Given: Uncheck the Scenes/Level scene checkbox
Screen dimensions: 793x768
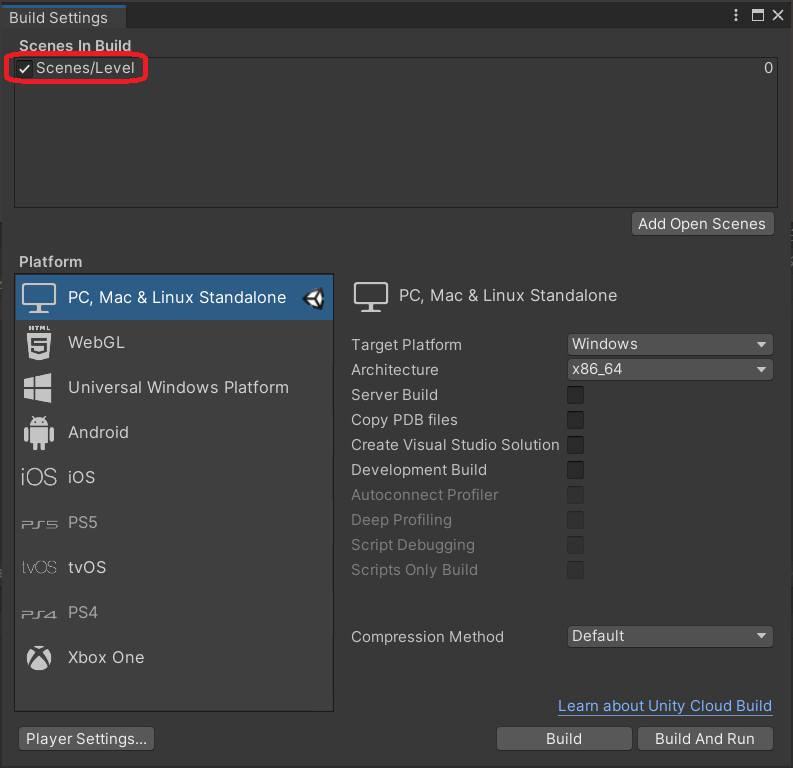Looking at the screenshot, I should click(x=24, y=68).
